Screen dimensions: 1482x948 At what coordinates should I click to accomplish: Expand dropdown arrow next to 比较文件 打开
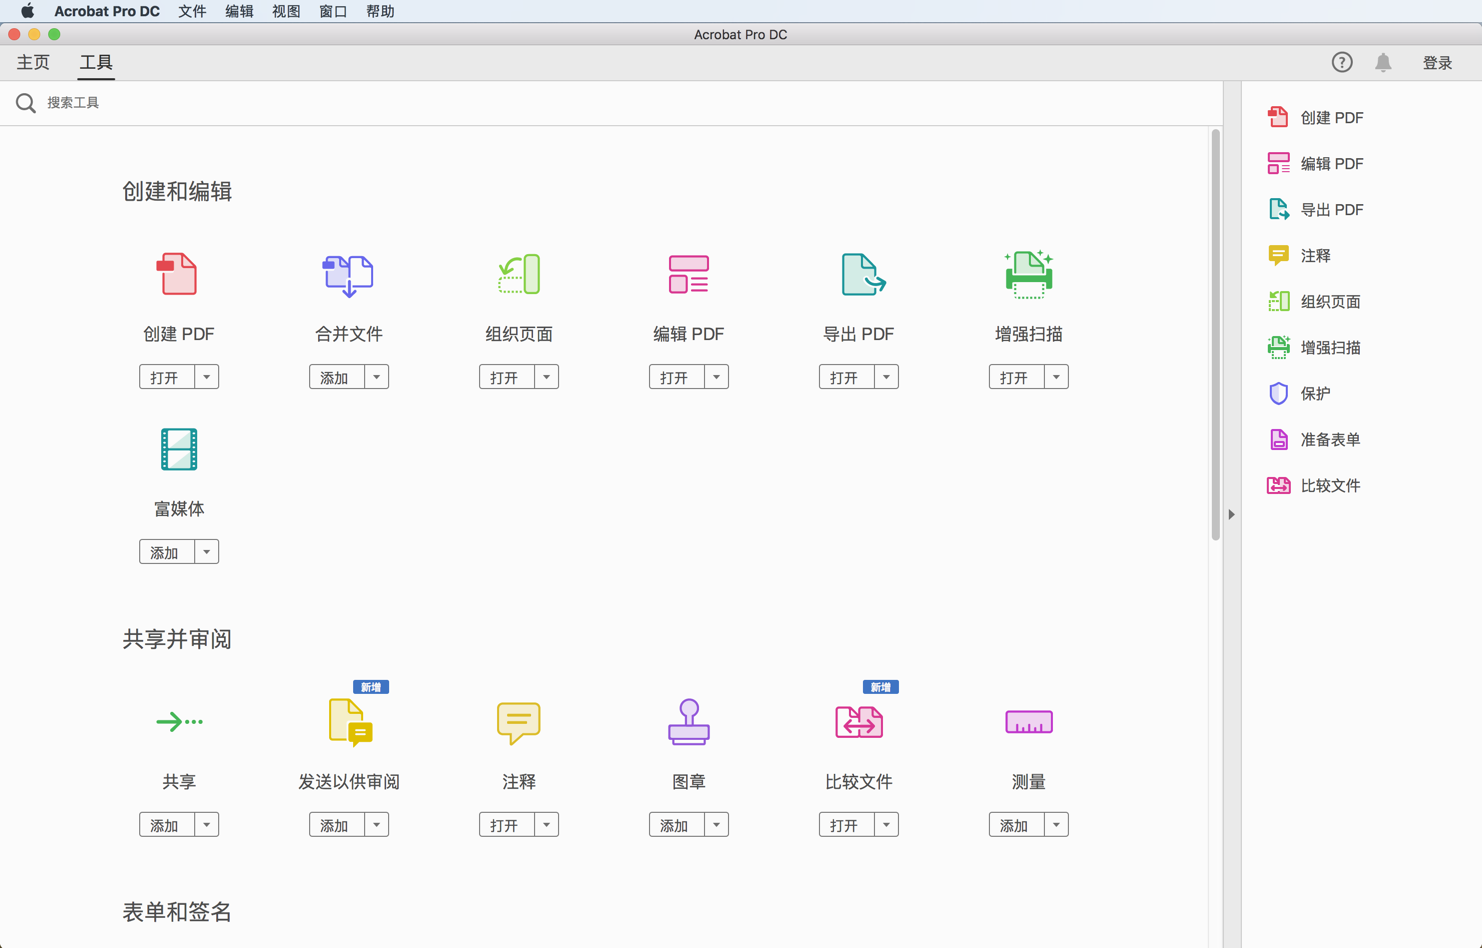[886, 825]
